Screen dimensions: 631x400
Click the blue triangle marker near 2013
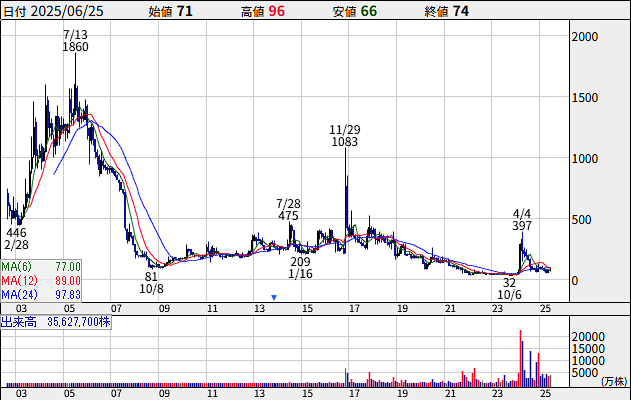[274, 297]
